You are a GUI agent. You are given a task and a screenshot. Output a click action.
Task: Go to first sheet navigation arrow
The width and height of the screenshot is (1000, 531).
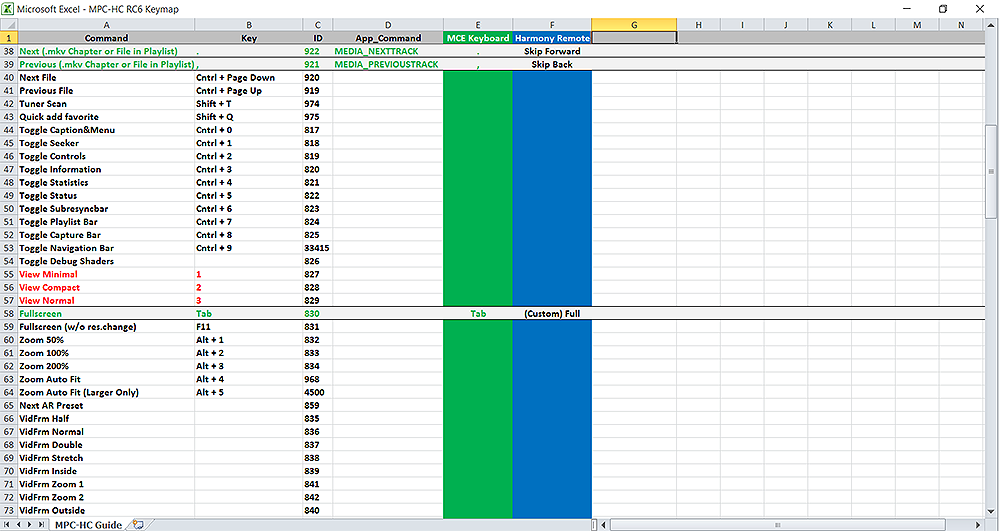click(8, 525)
